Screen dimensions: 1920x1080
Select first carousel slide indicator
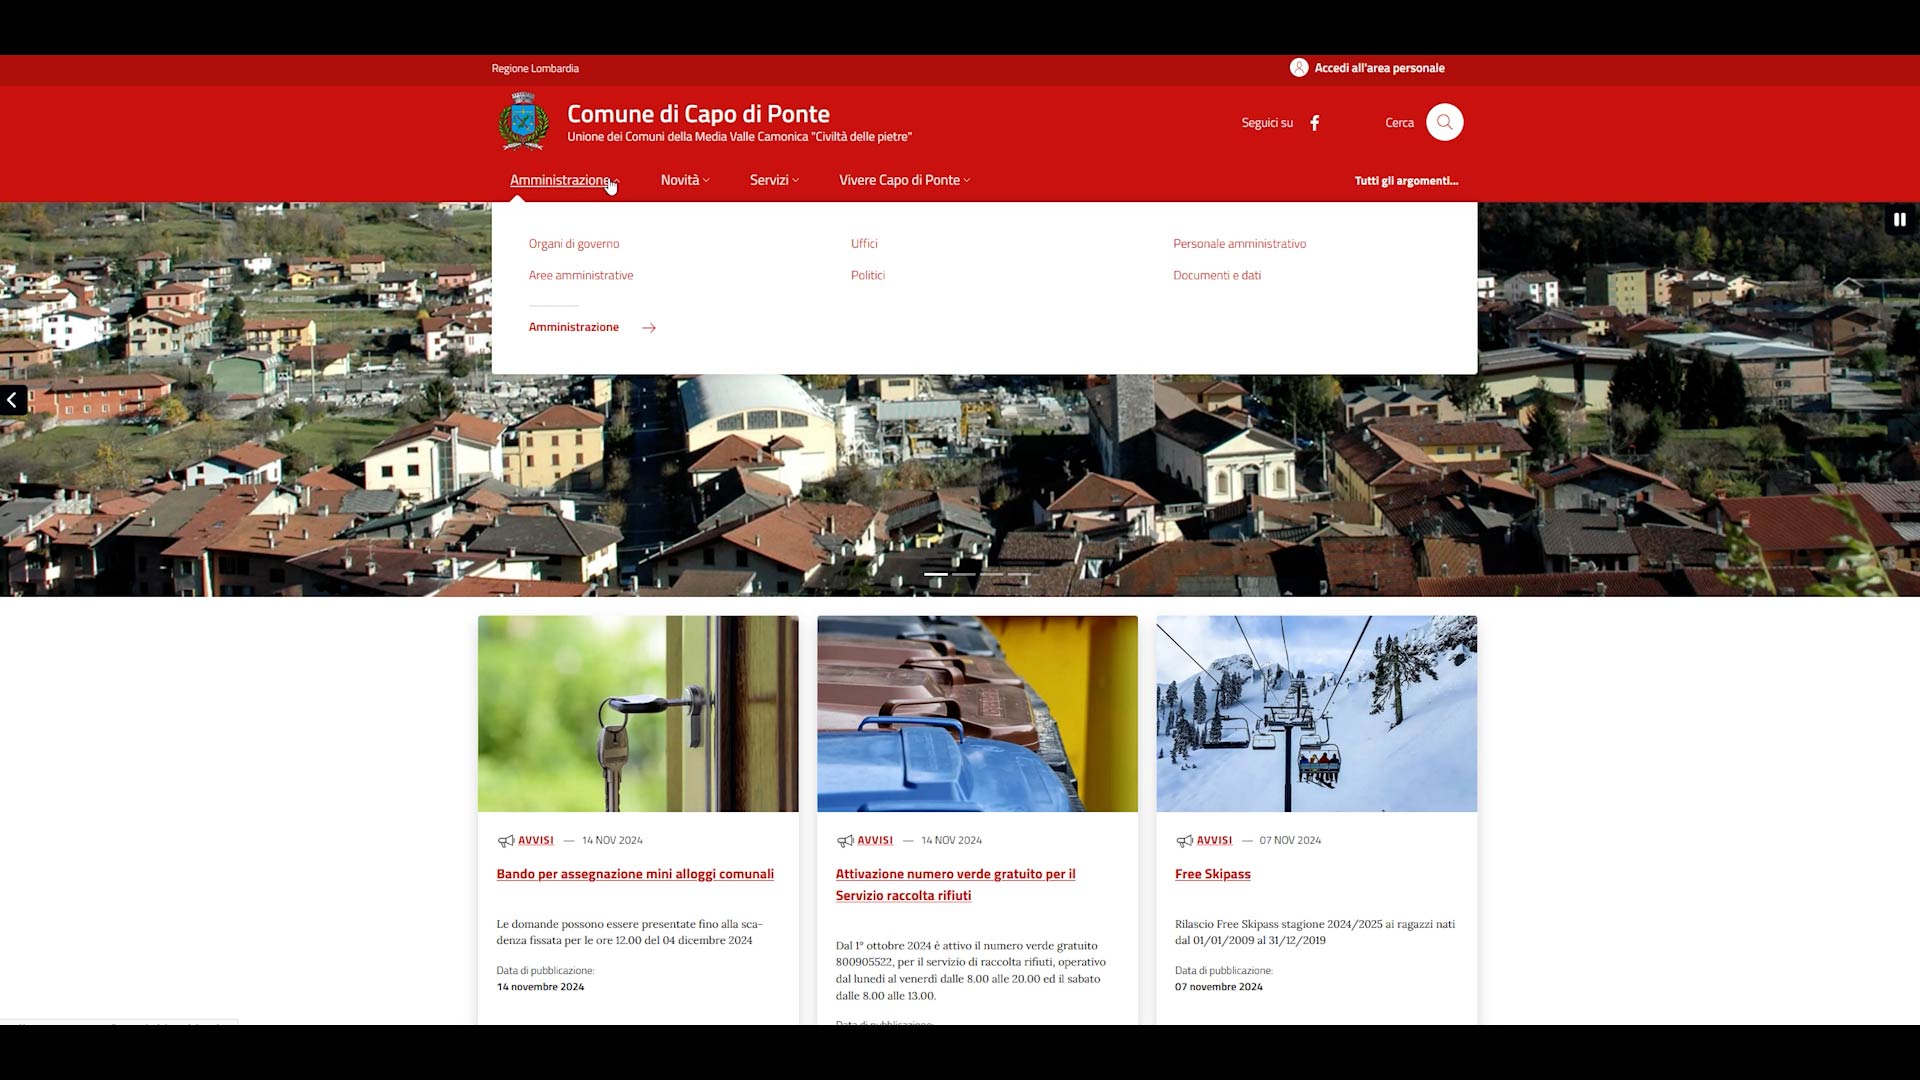click(935, 574)
